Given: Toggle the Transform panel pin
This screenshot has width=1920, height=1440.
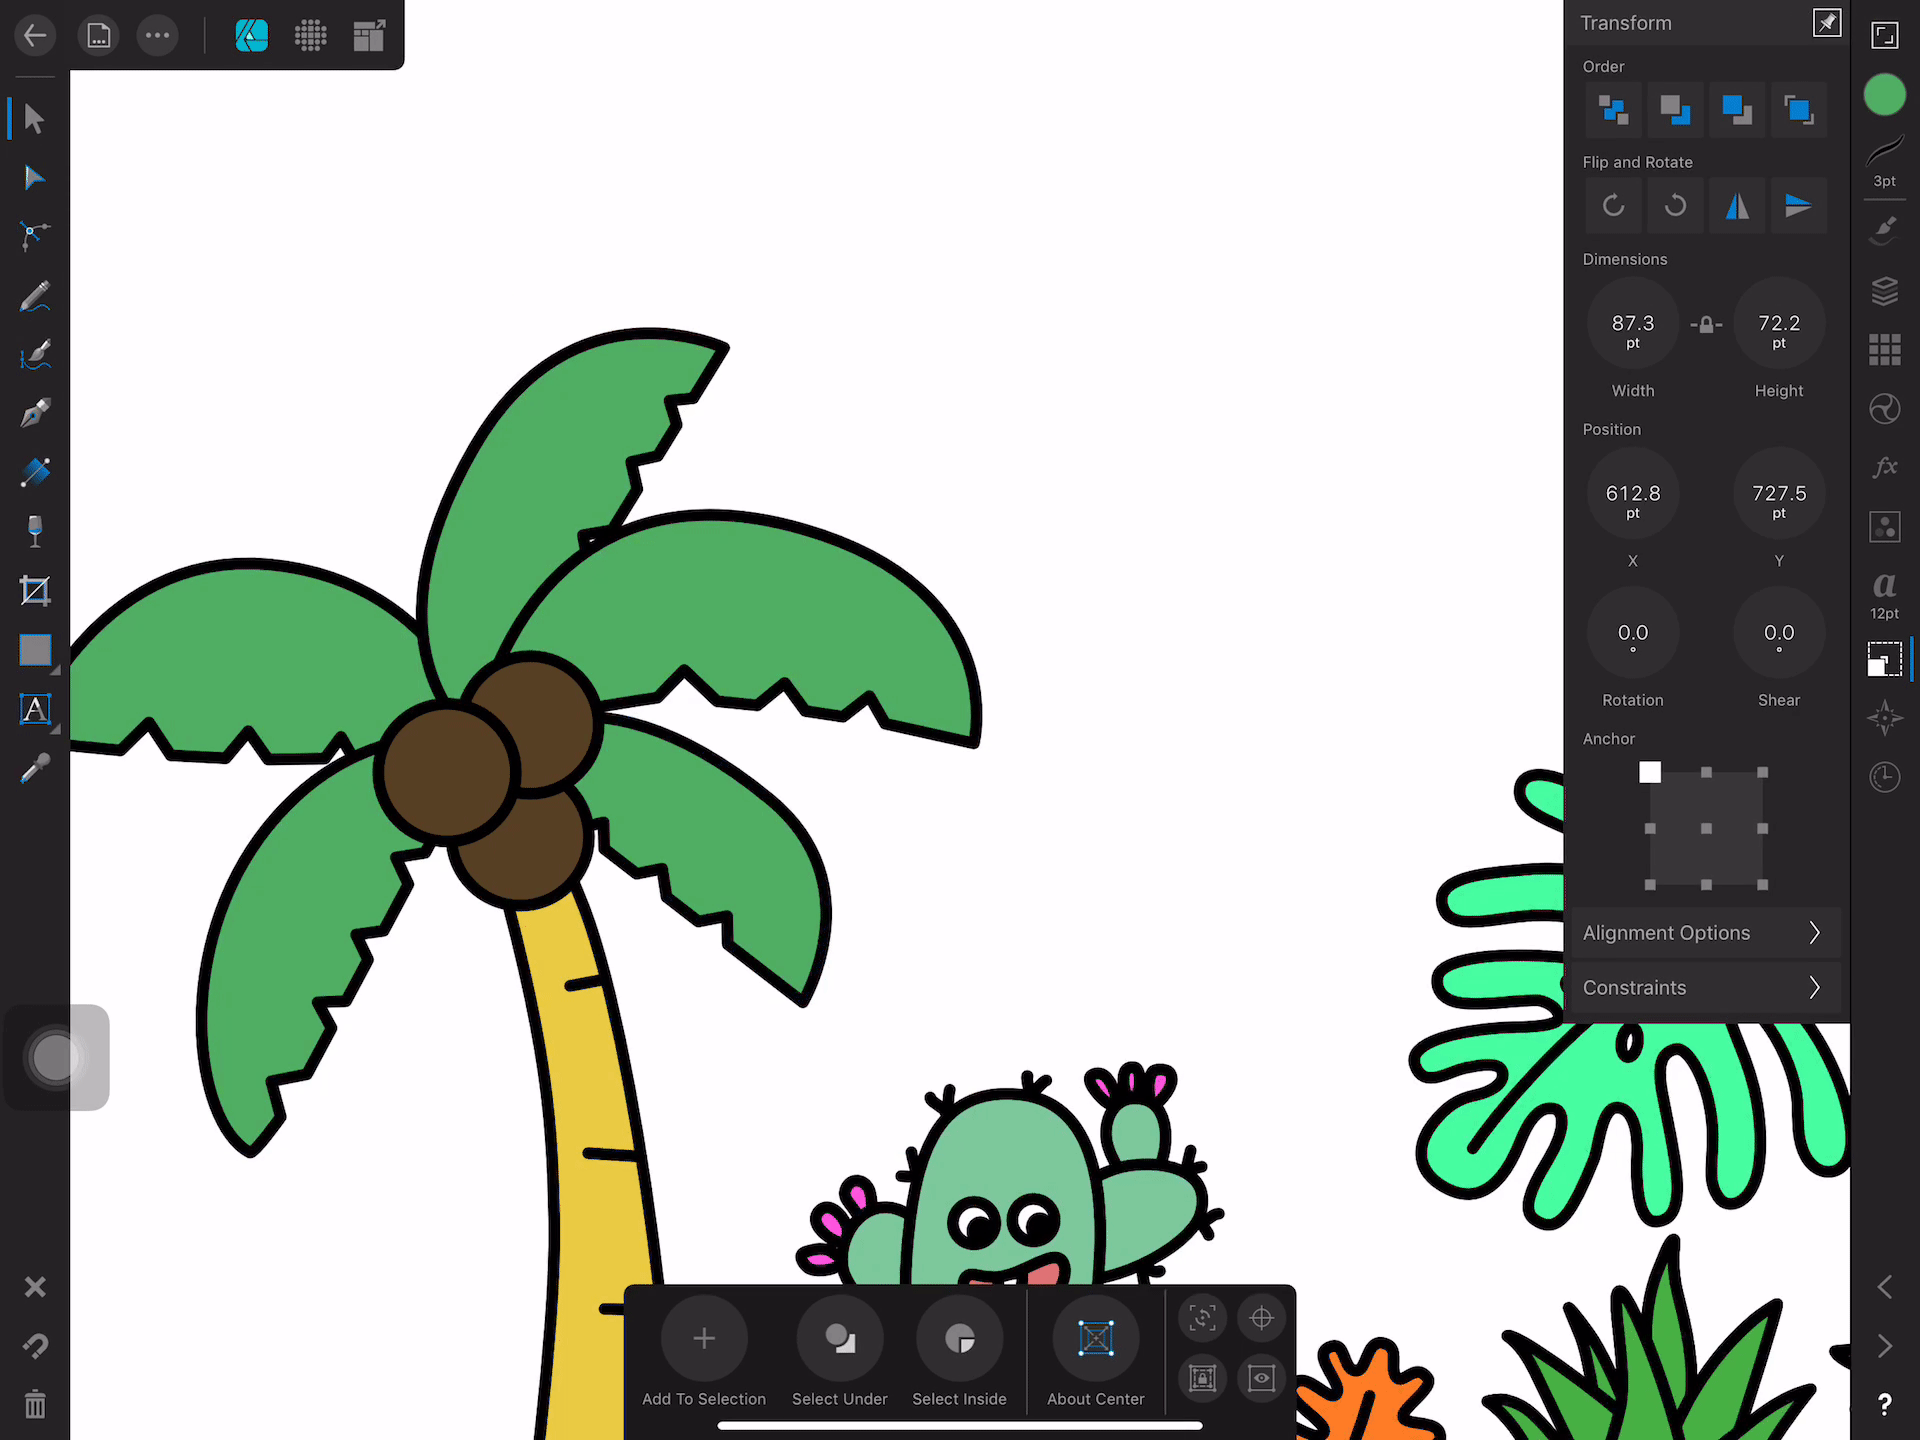Looking at the screenshot, I should [x=1826, y=23].
